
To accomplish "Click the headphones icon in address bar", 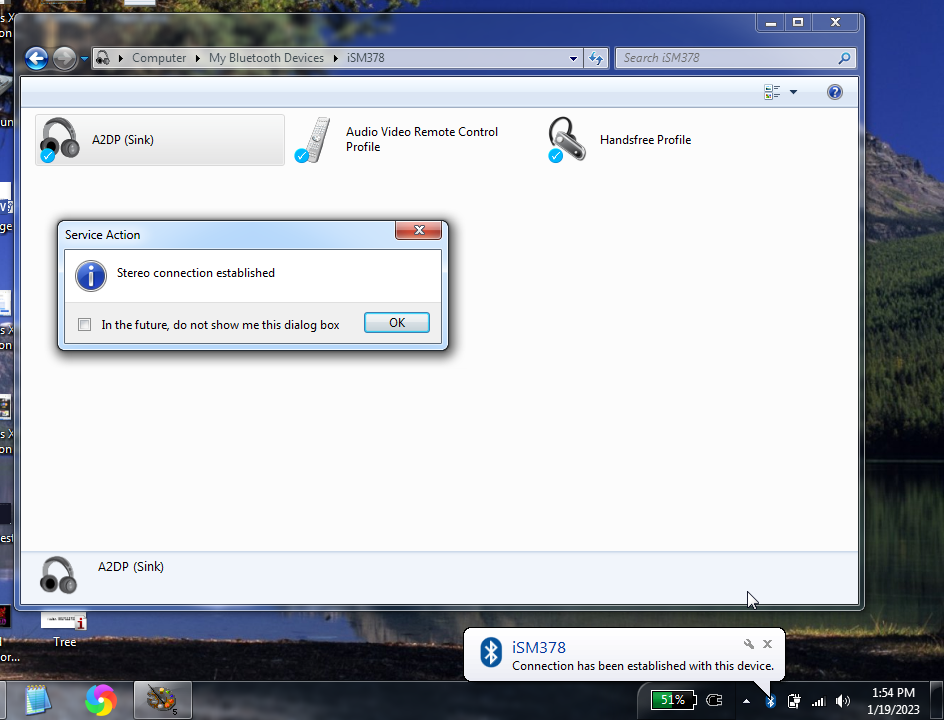I will point(103,58).
